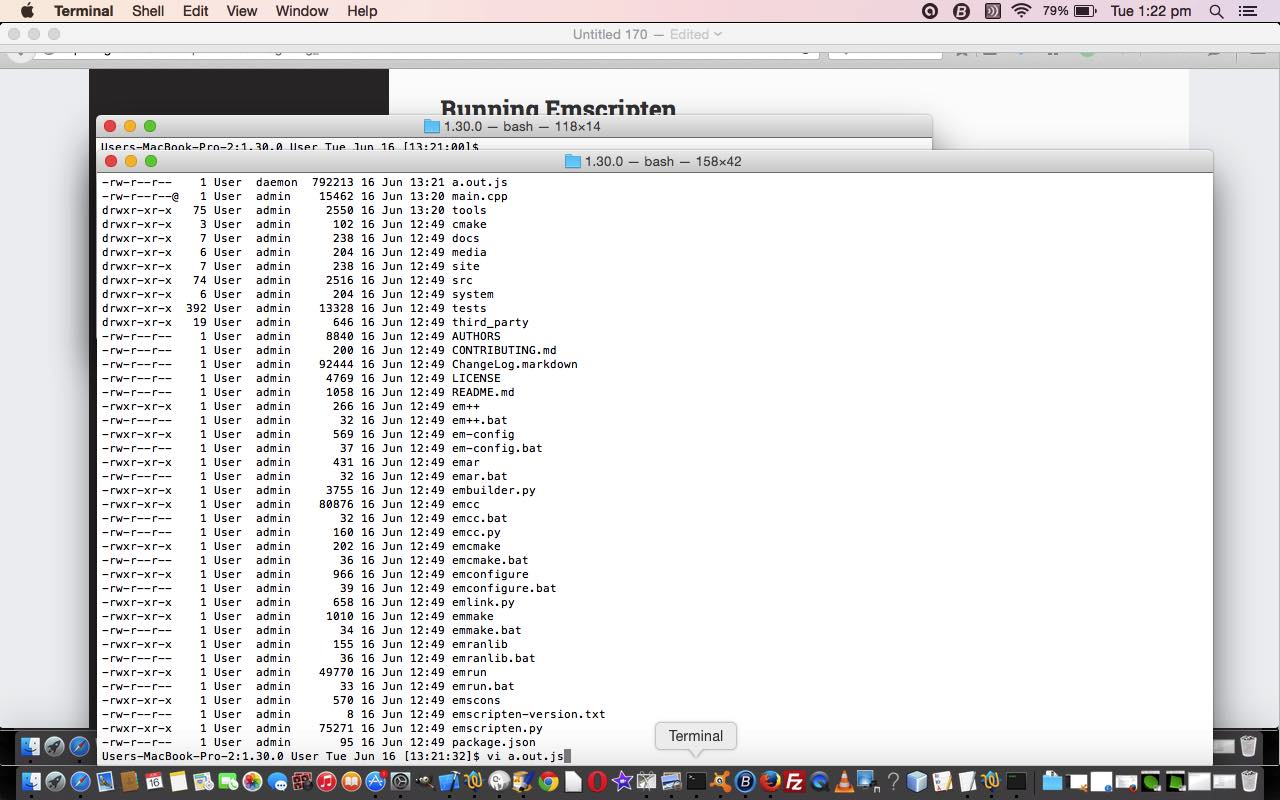Launch Firefox from the Dock
The width and height of the screenshot is (1280, 800).
click(770, 781)
